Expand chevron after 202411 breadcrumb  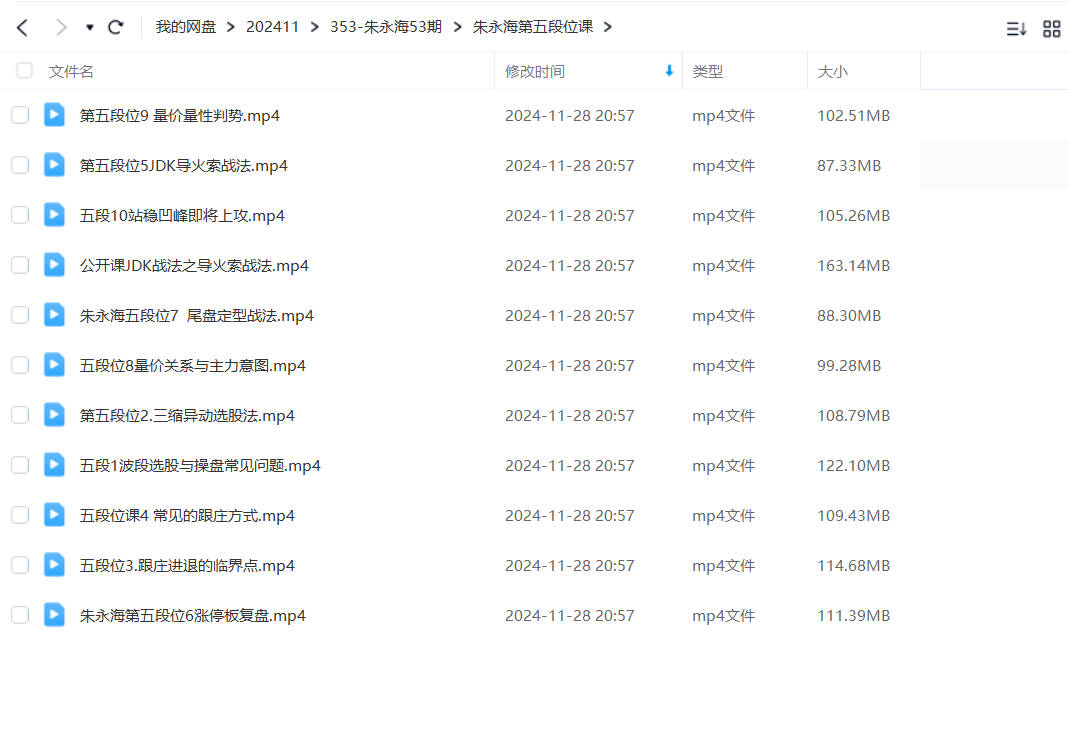(x=314, y=27)
